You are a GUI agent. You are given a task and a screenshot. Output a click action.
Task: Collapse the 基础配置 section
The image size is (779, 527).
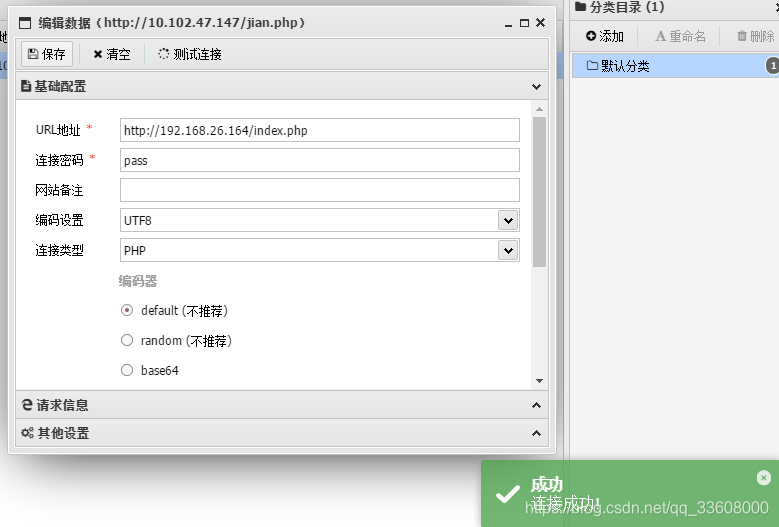(x=536, y=86)
